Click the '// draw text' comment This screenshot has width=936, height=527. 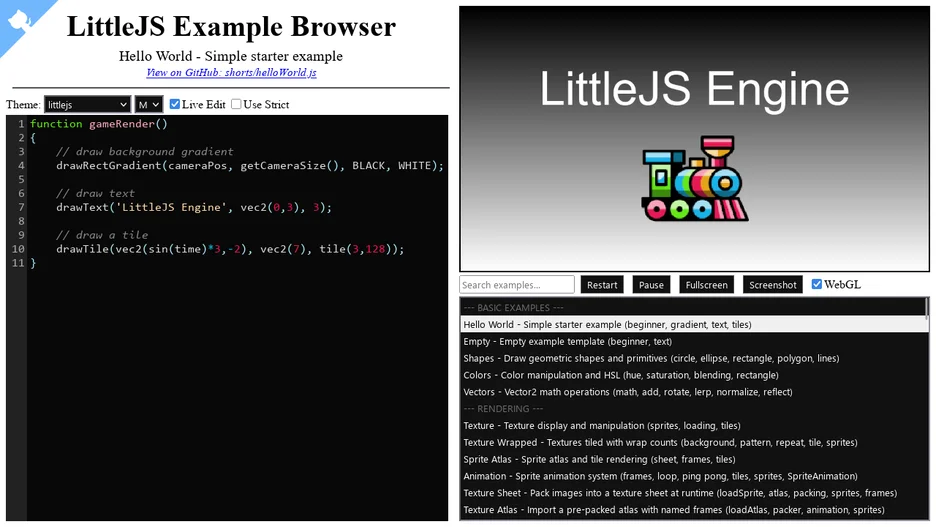[x=96, y=193]
